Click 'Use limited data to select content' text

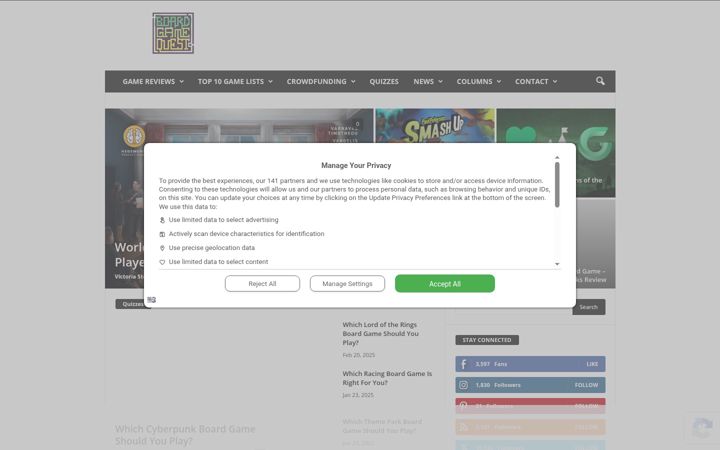tap(218, 262)
